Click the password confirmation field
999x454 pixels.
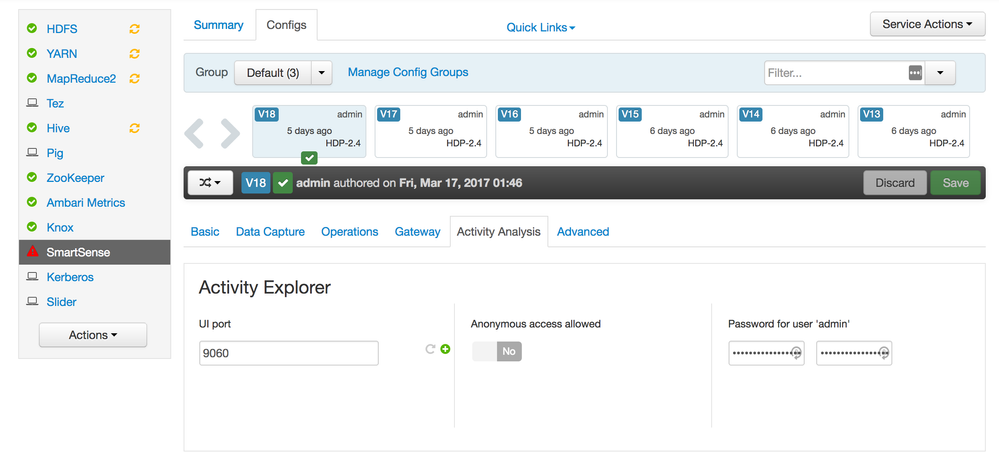(854, 353)
